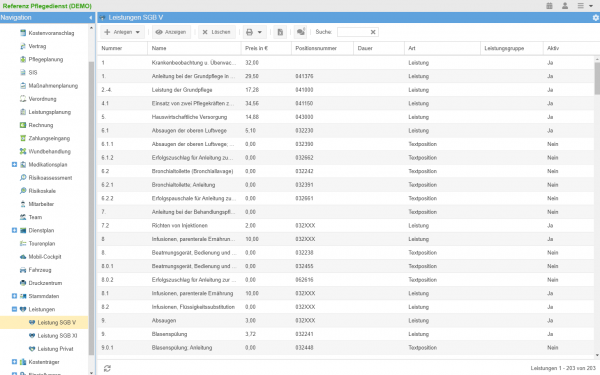Screen dimensions: 600x375
Task: Select Leistung SGB V tree item
Action: (x=44, y=323)
